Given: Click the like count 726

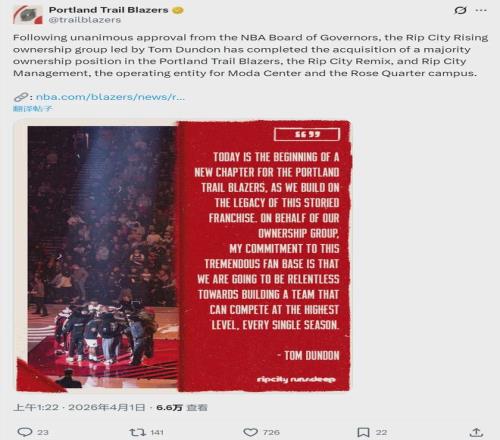Looking at the screenshot, I should point(271,432).
